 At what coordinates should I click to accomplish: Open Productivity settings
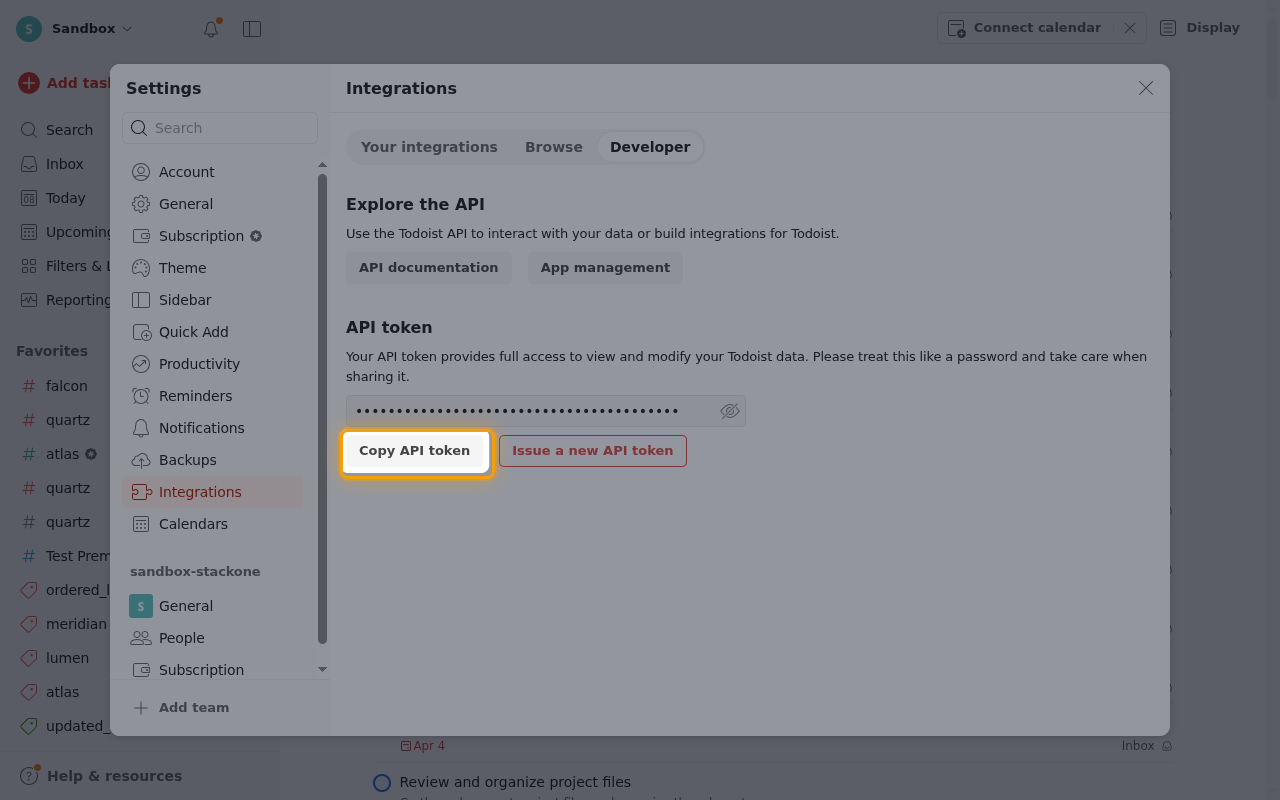coord(213,364)
